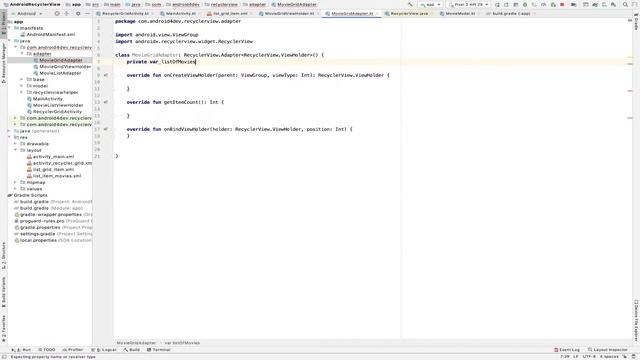Select AndroidManifest.xml in project tree
Viewport: 640px width, 360px height.
[x=51, y=35]
